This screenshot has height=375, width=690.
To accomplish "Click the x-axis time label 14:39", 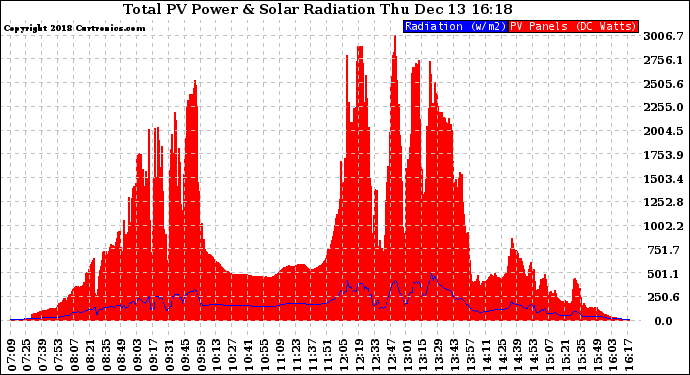I will (518, 355).
